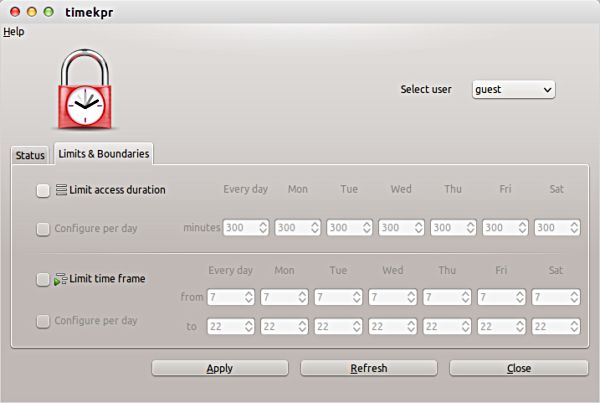600x403 pixels.
Task: Click the Refresh button
Action: click(x=368, y=368)
